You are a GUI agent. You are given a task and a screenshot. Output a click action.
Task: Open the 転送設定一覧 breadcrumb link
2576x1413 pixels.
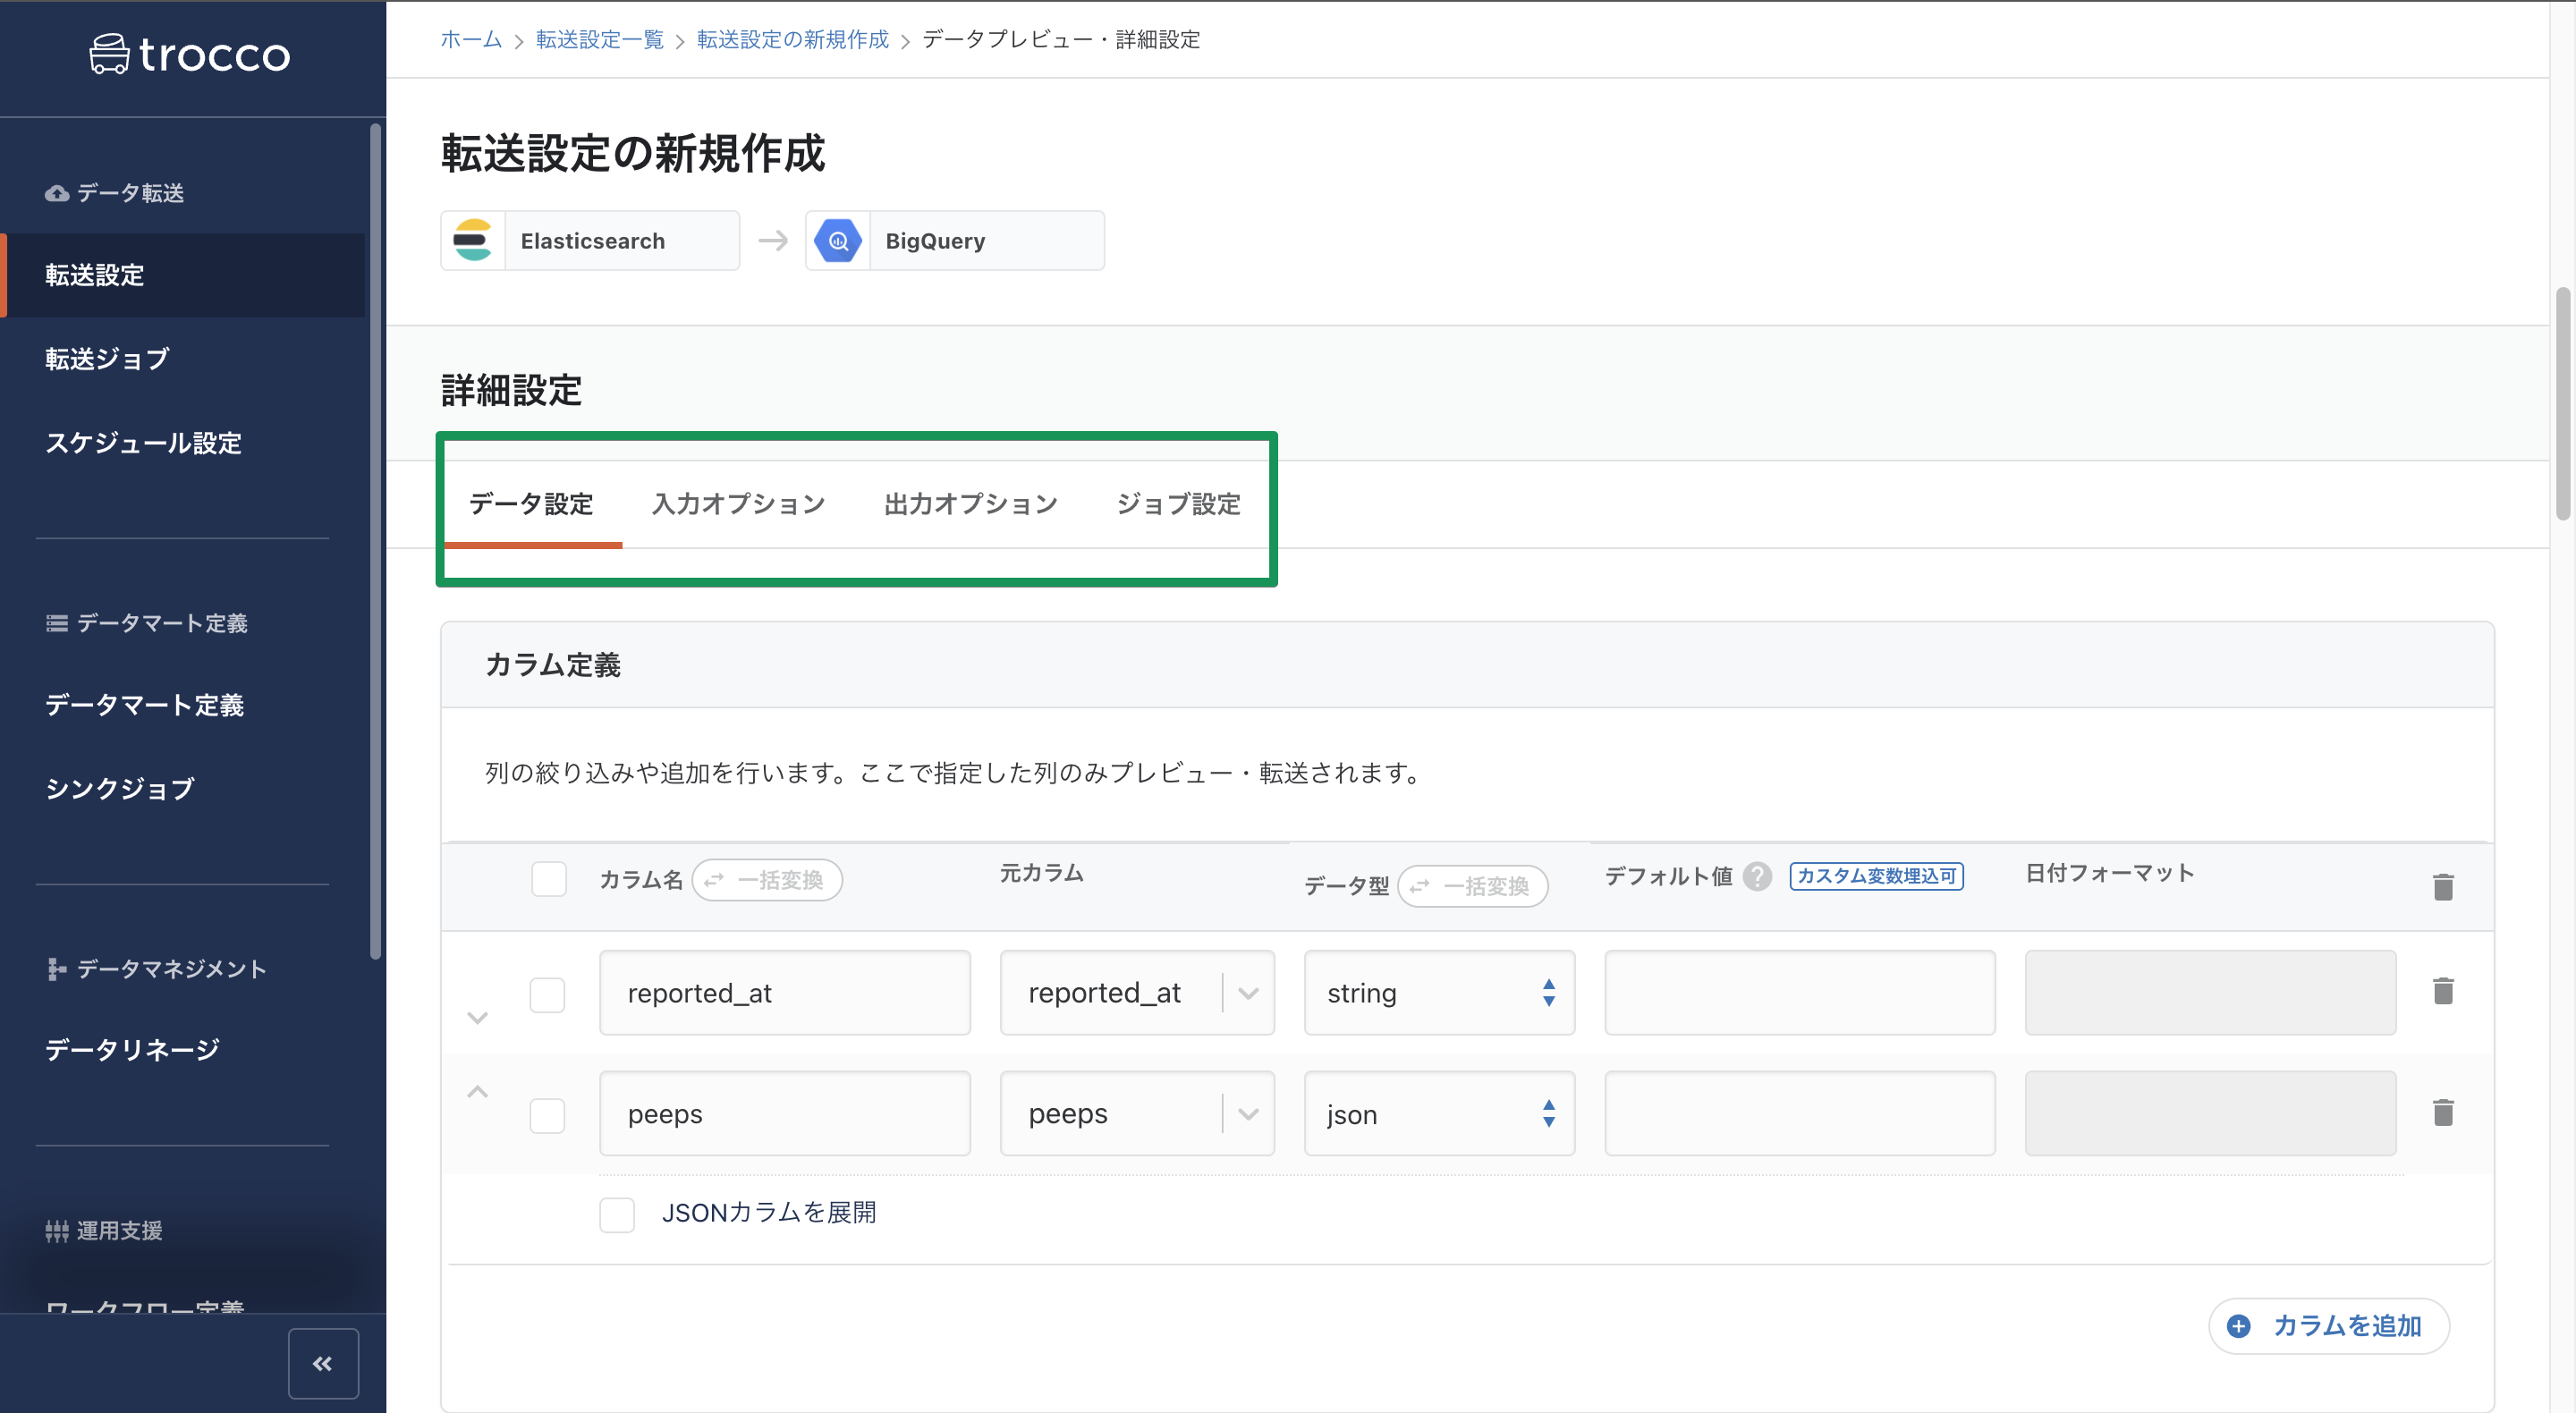pos(599,39)
